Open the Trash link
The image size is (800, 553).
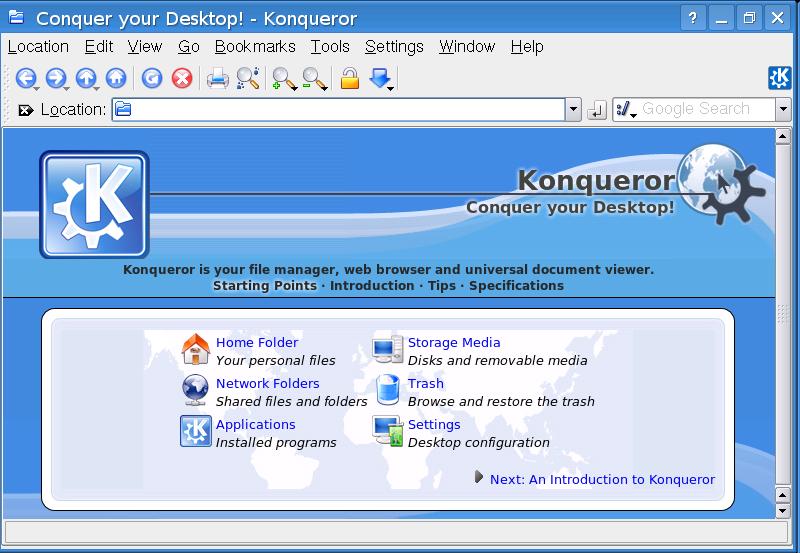tap(426, 383)
